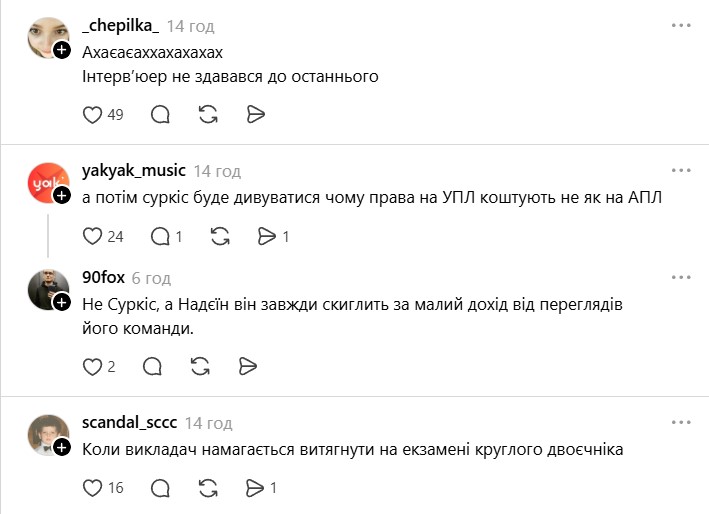Open three-dot menu for yakyak_music comment

681,171
